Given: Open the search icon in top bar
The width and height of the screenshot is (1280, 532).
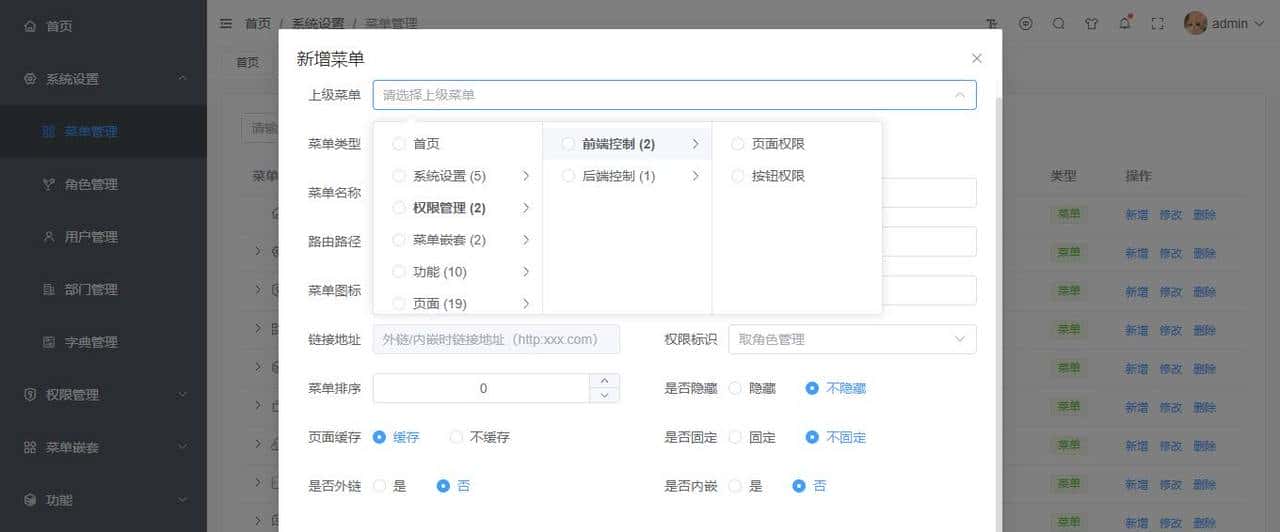Looking at the screenshot, I should (x=1059, y=24).
